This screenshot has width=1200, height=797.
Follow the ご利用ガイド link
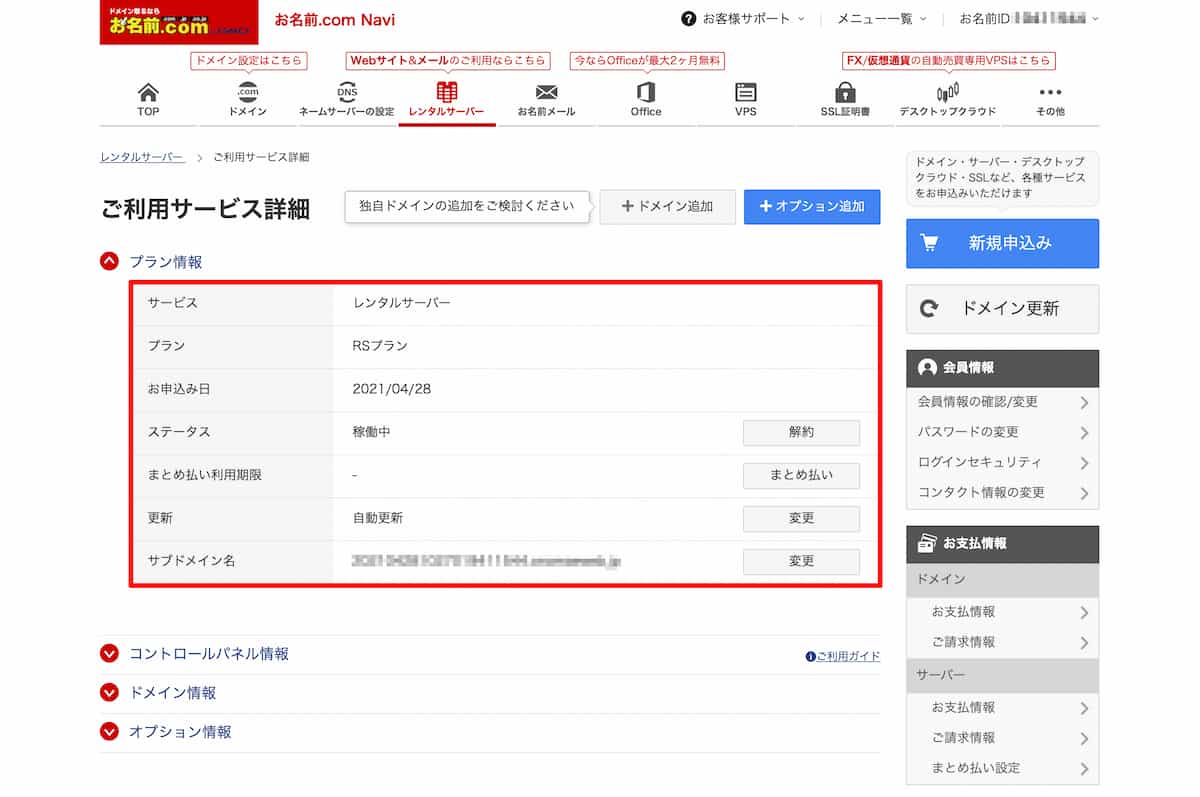click(x=843, y=657)
